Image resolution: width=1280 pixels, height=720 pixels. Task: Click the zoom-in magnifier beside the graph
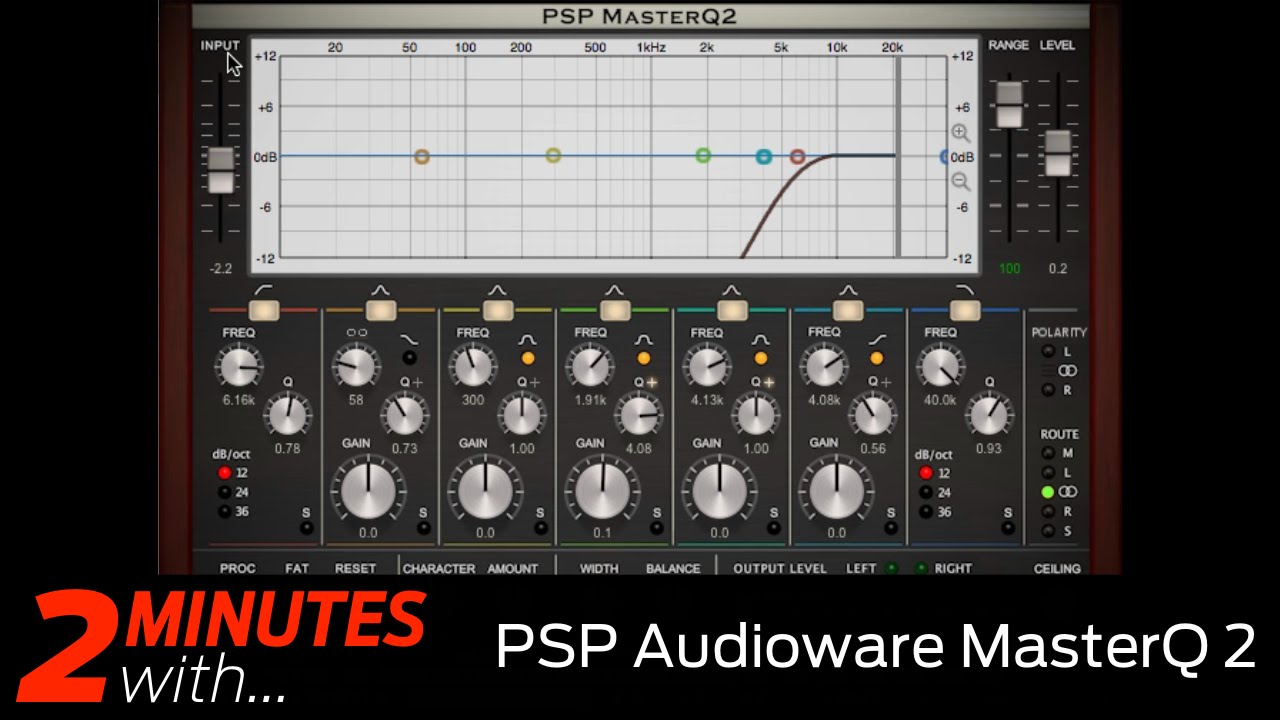pos(961,133)
